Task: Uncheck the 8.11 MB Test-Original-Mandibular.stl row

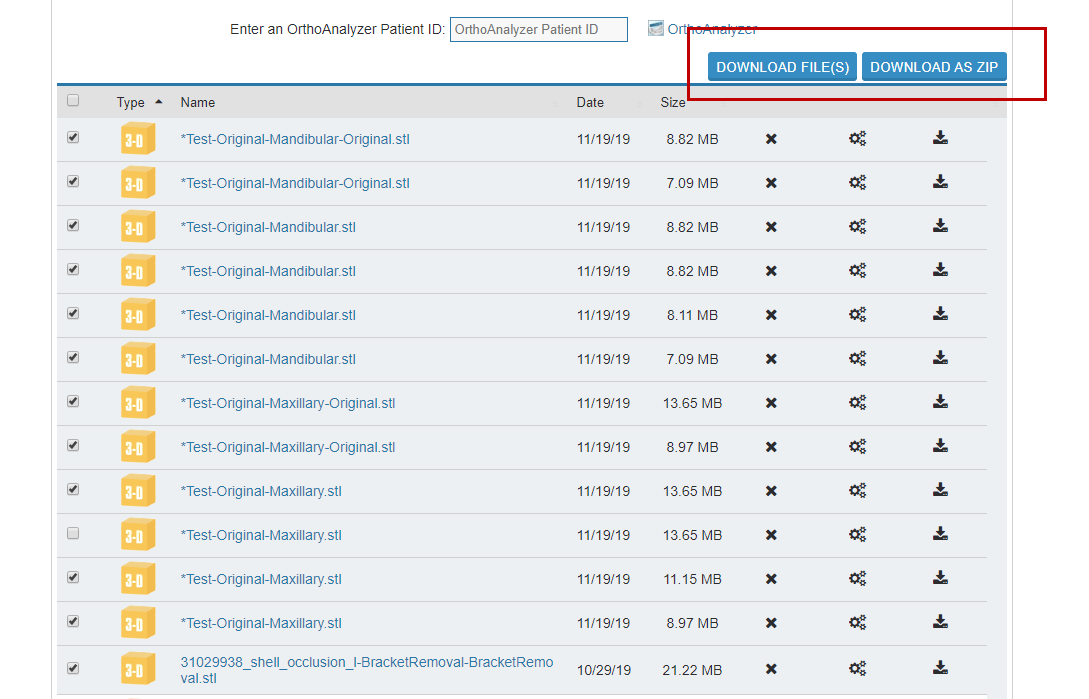Action: click(x=73, y=313)
